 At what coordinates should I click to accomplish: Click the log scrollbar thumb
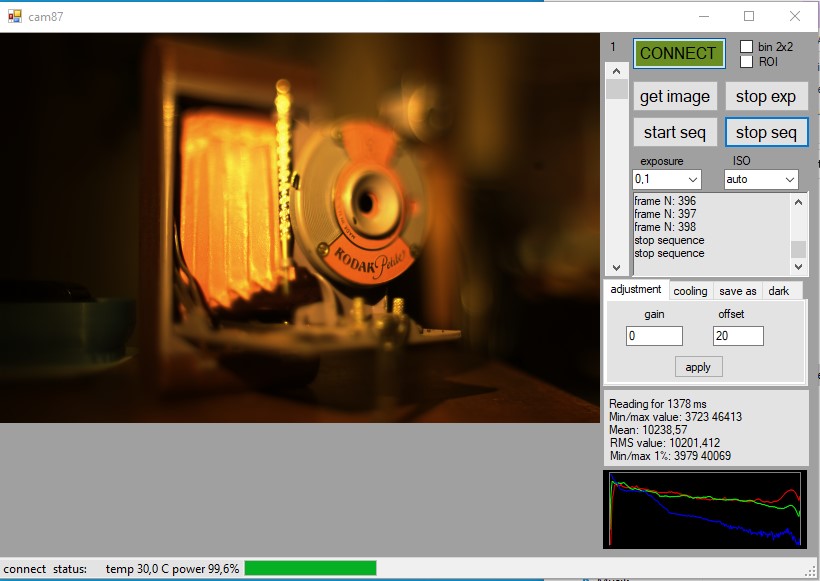[x=798, y=249]
